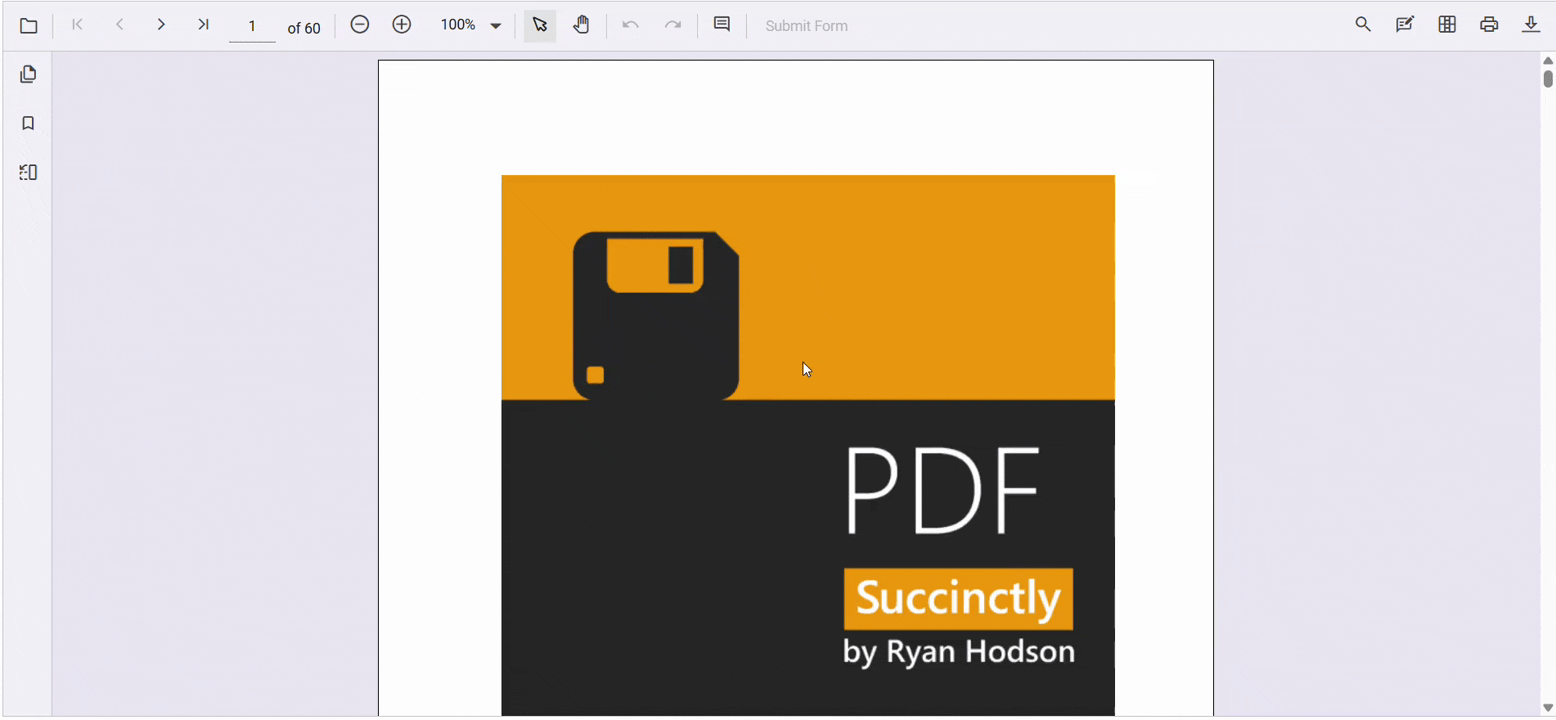
Task: Open the annotation editing toolbar
Action: coord(1405,24)
